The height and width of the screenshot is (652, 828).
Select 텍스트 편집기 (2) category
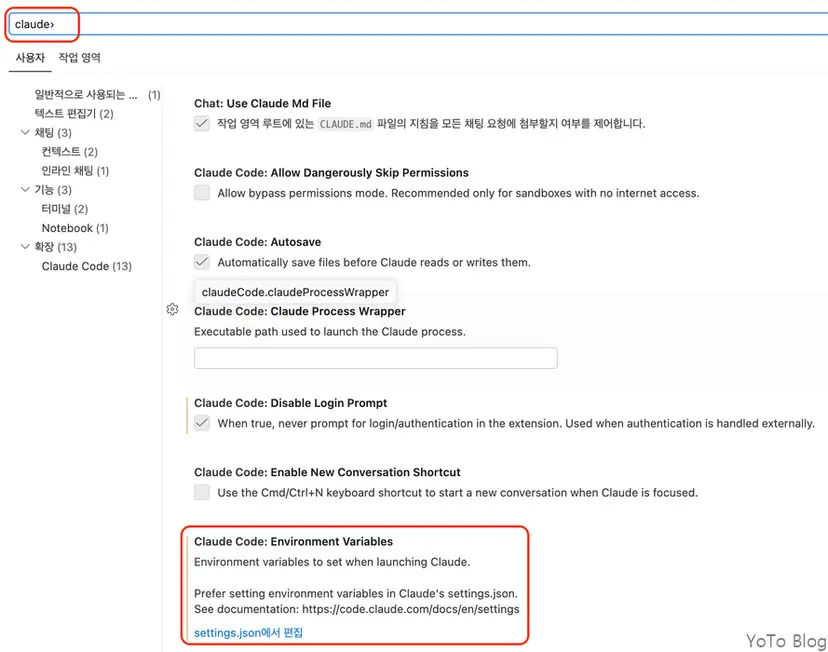pyautogui.click(x=74, y=114)
